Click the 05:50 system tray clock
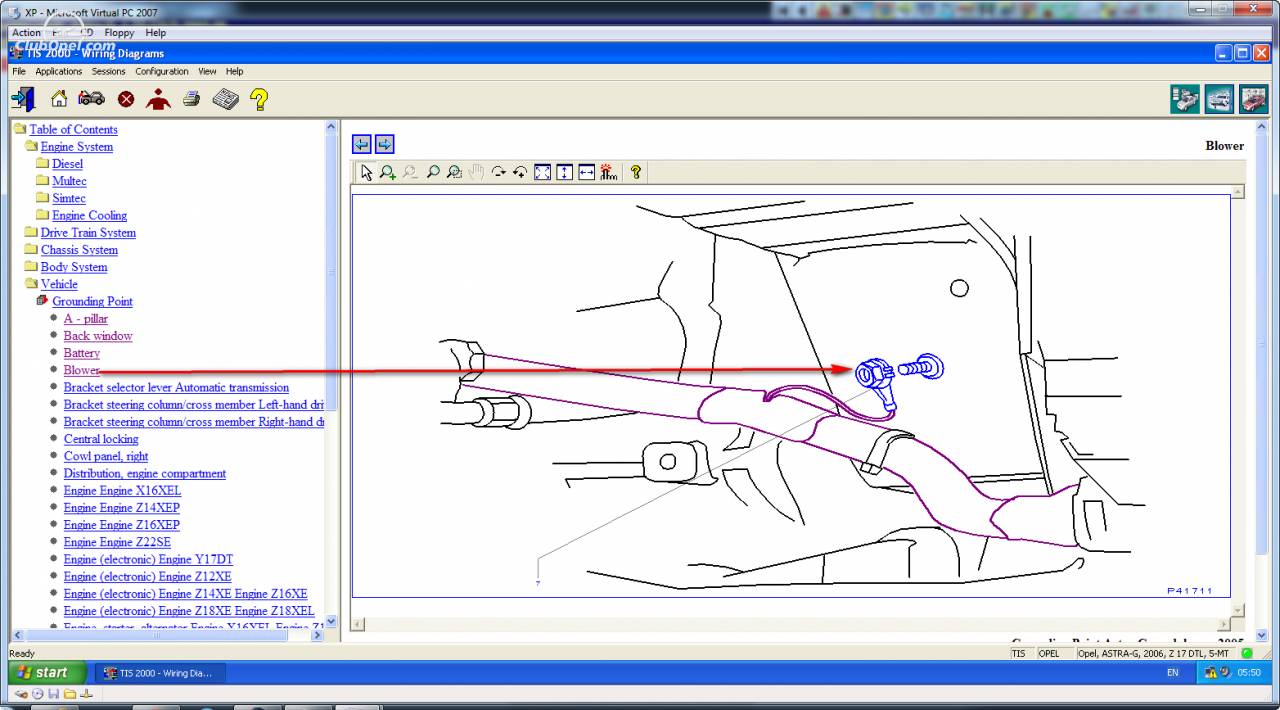 click(1249, 673)
